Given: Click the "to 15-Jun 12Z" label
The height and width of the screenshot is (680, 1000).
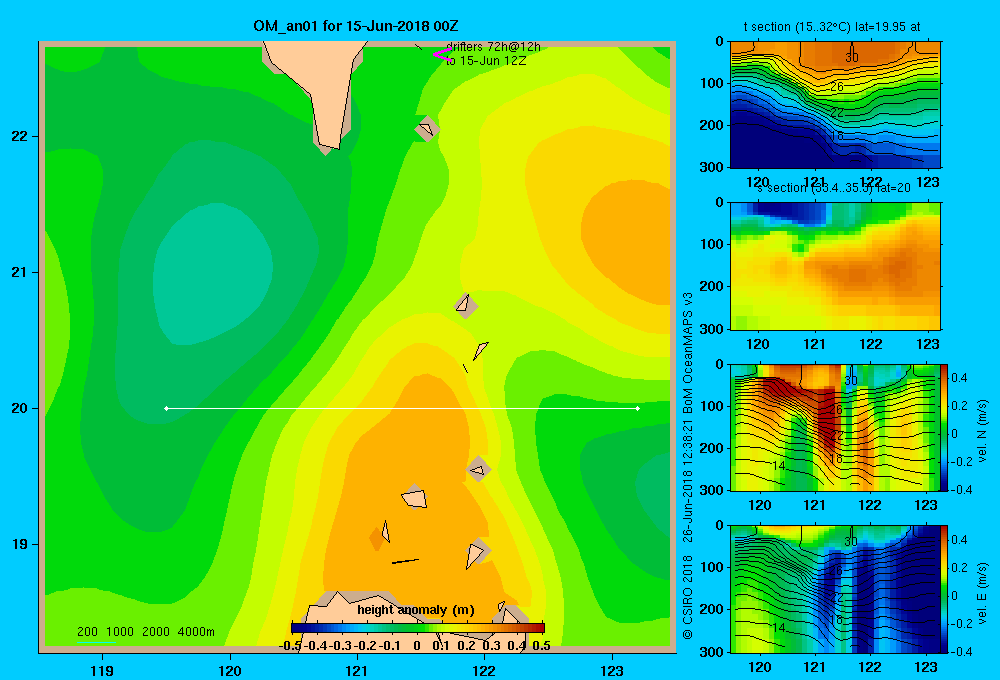Looking at the screenshot, I should (486, 61).
